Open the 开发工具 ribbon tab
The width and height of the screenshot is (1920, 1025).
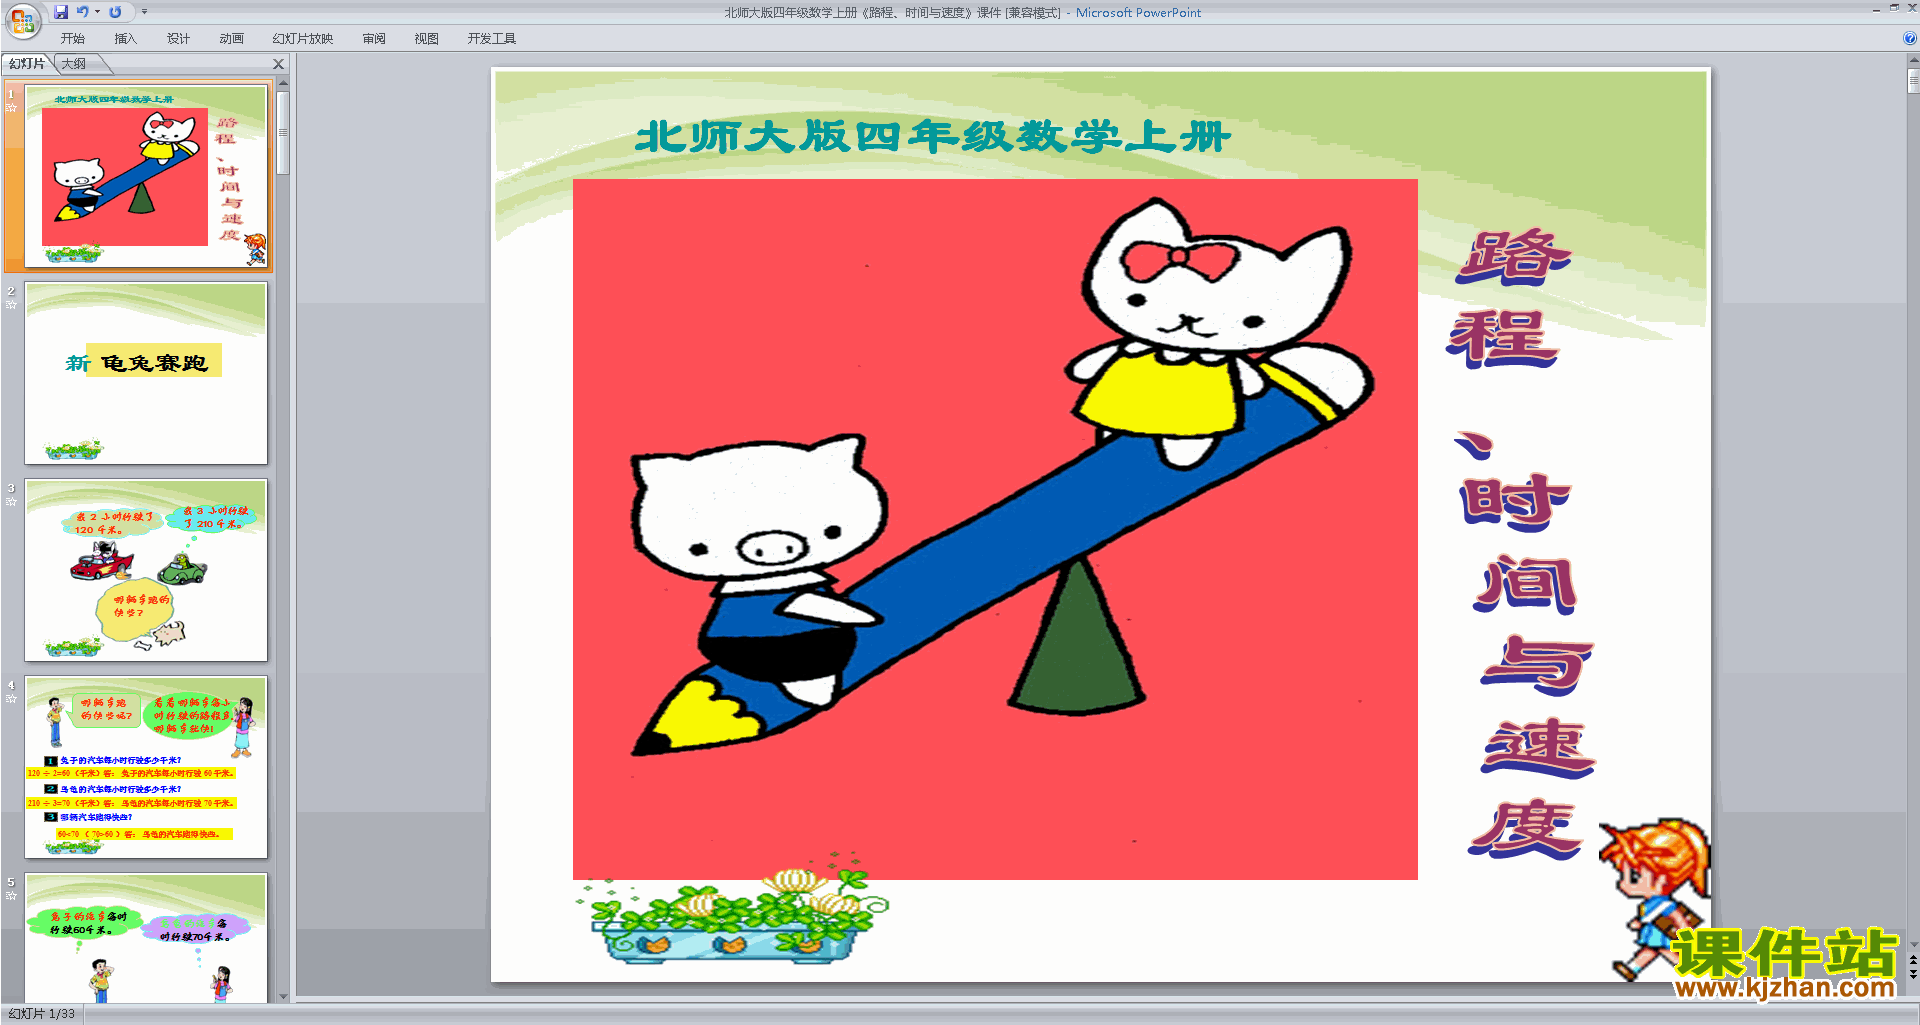pyautogui.click(x=491, y=39)
